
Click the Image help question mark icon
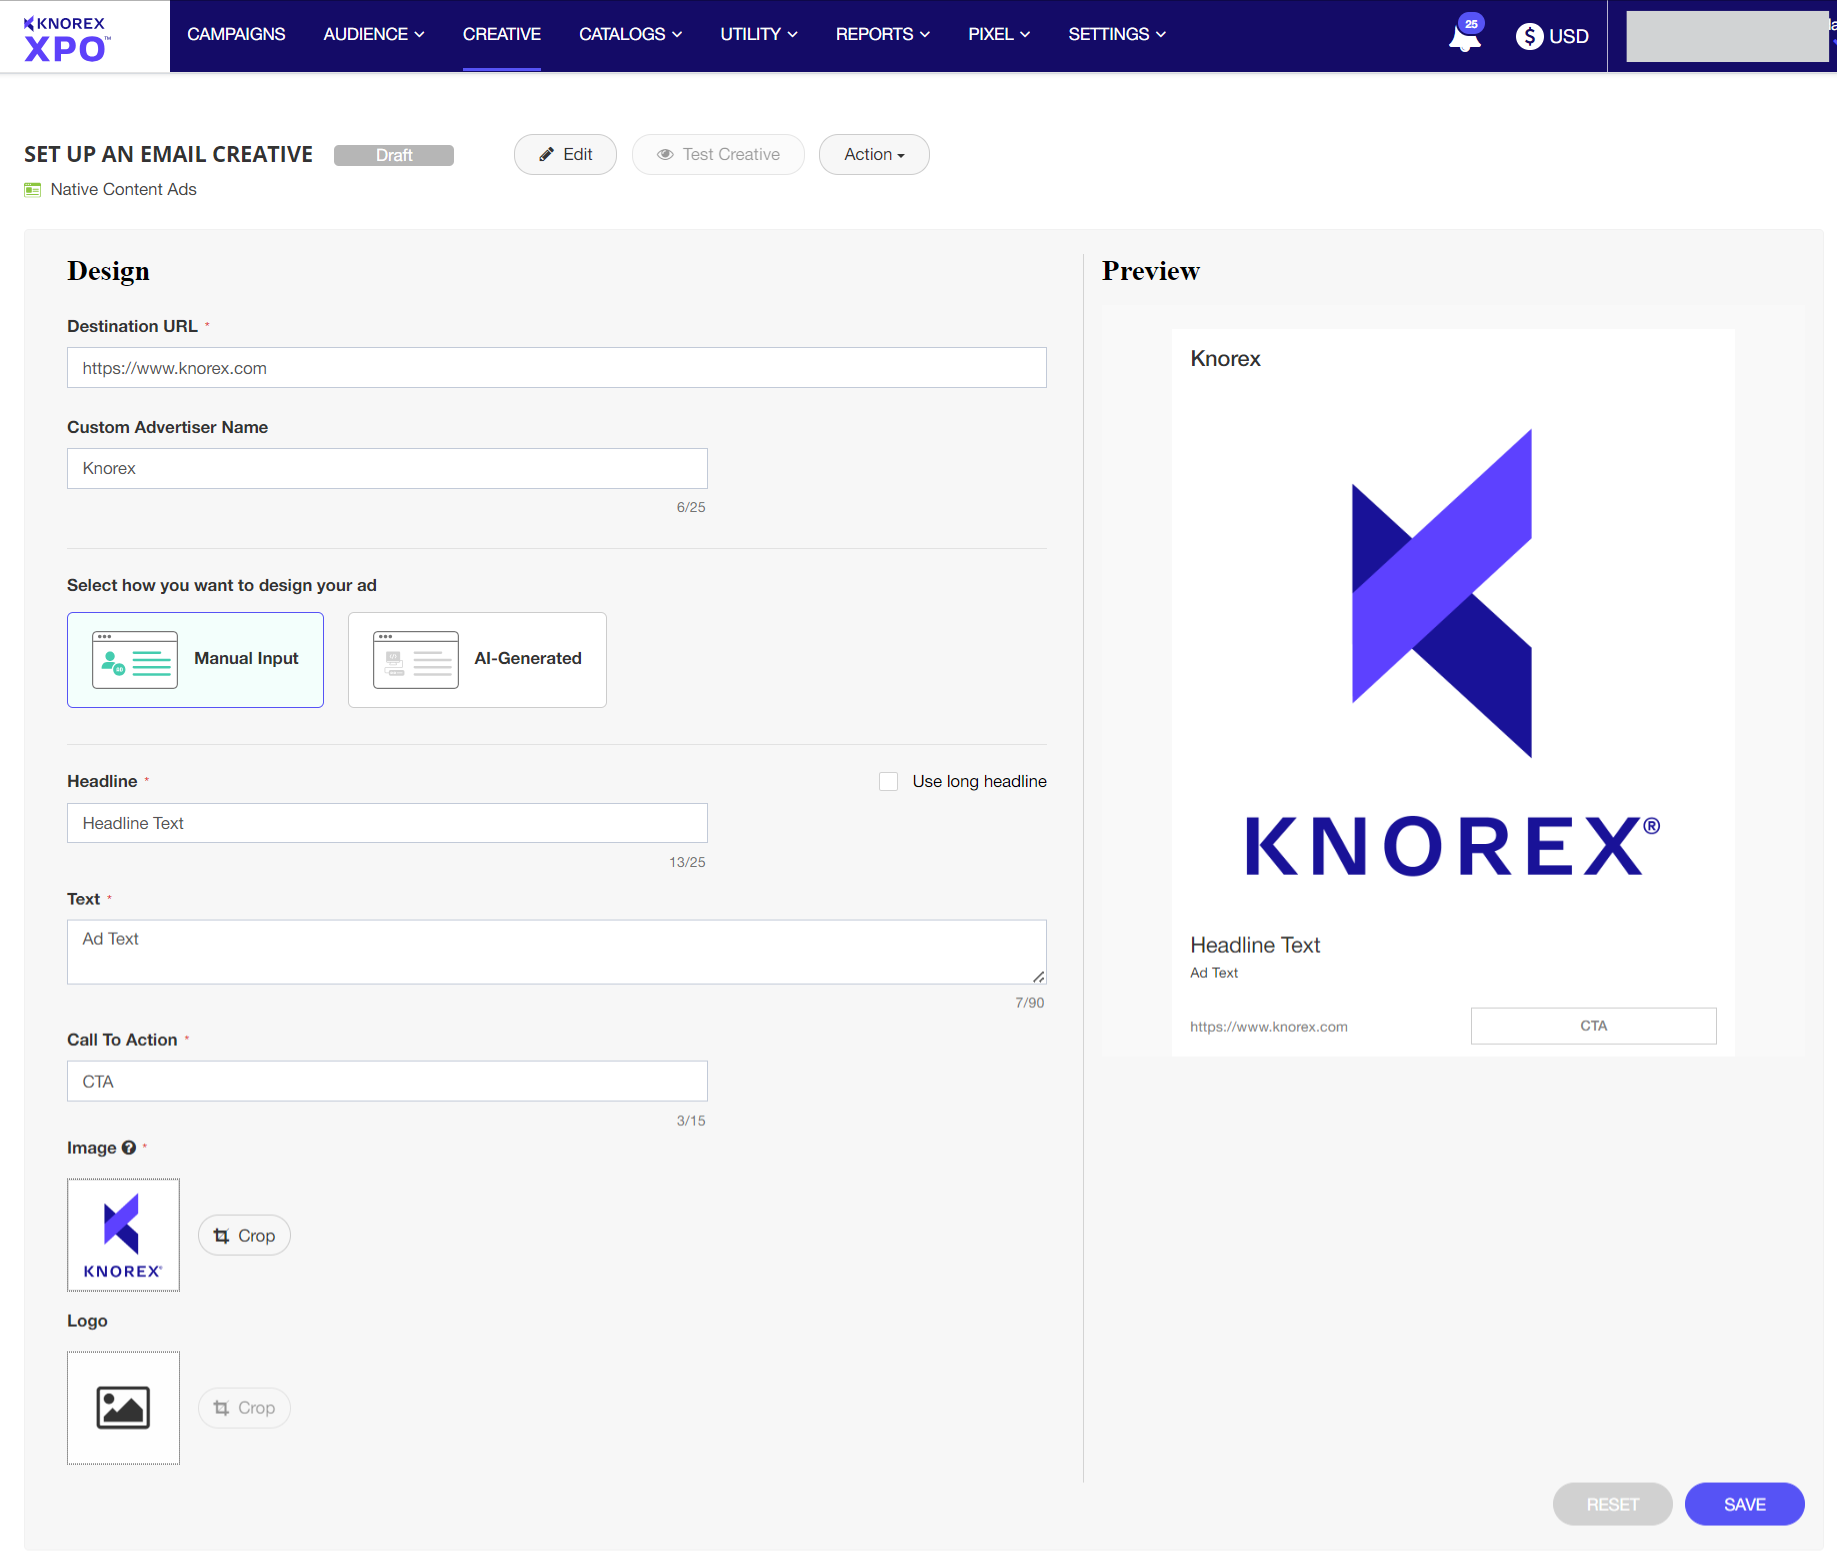(x=129, y=1148)
